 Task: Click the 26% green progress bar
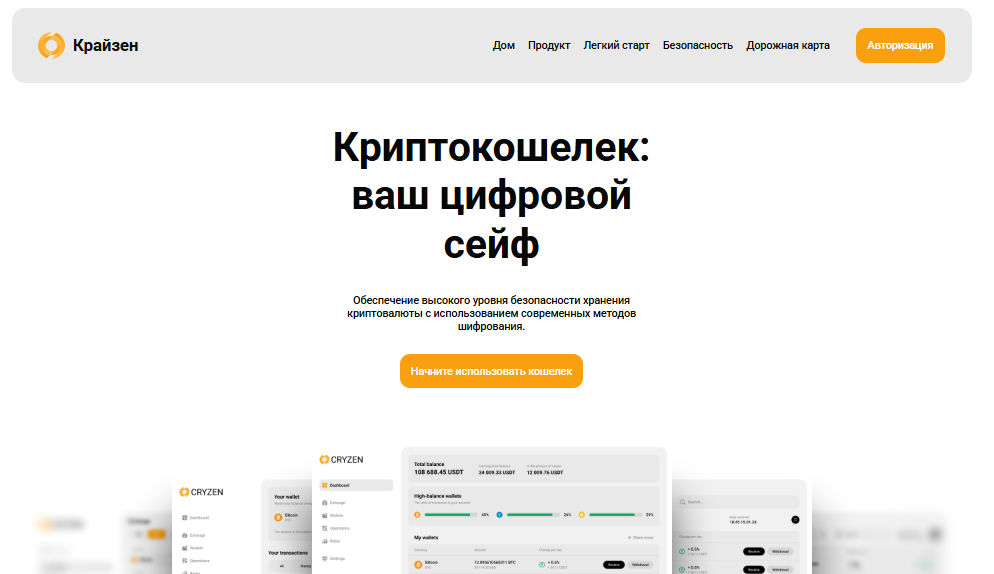(x=533, y=515)
